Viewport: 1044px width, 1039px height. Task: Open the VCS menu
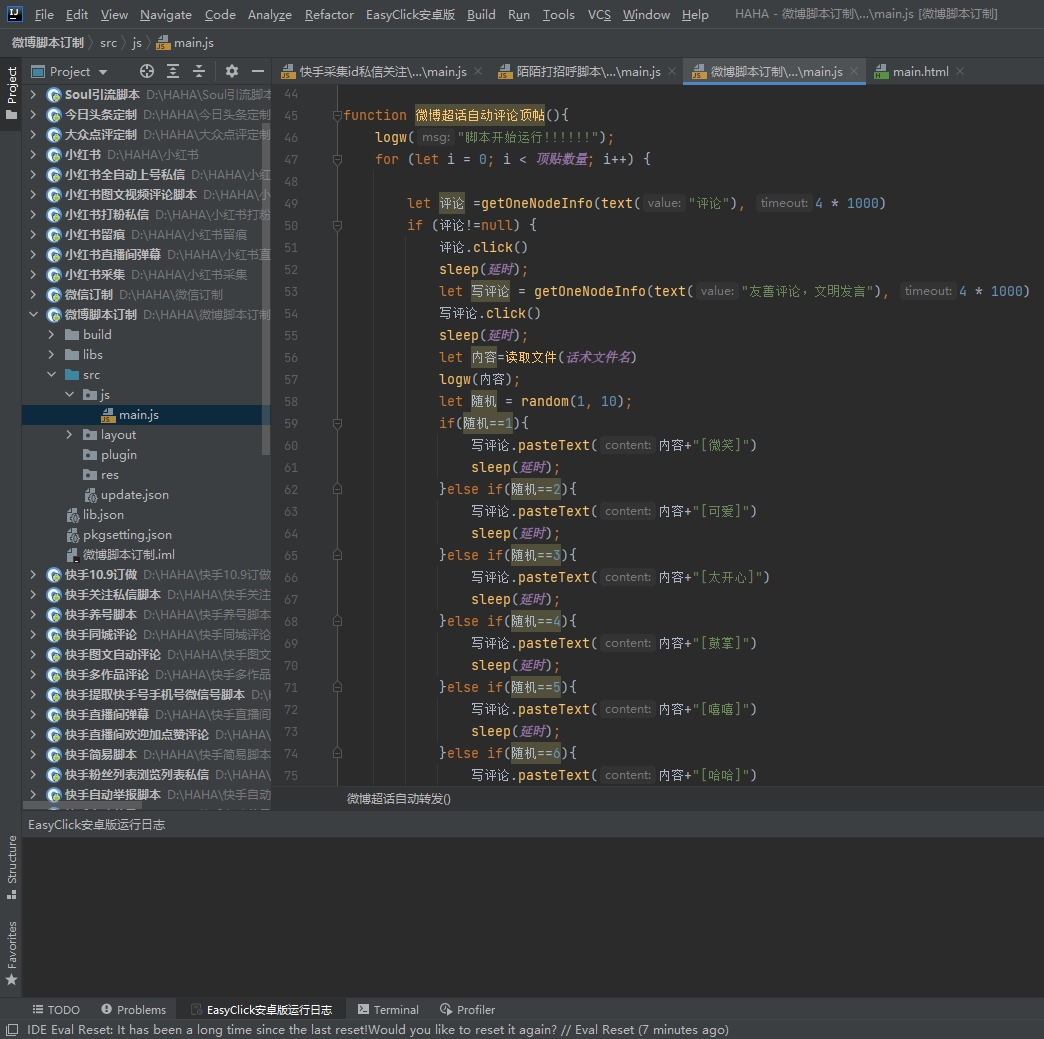(x=599, y=15)
